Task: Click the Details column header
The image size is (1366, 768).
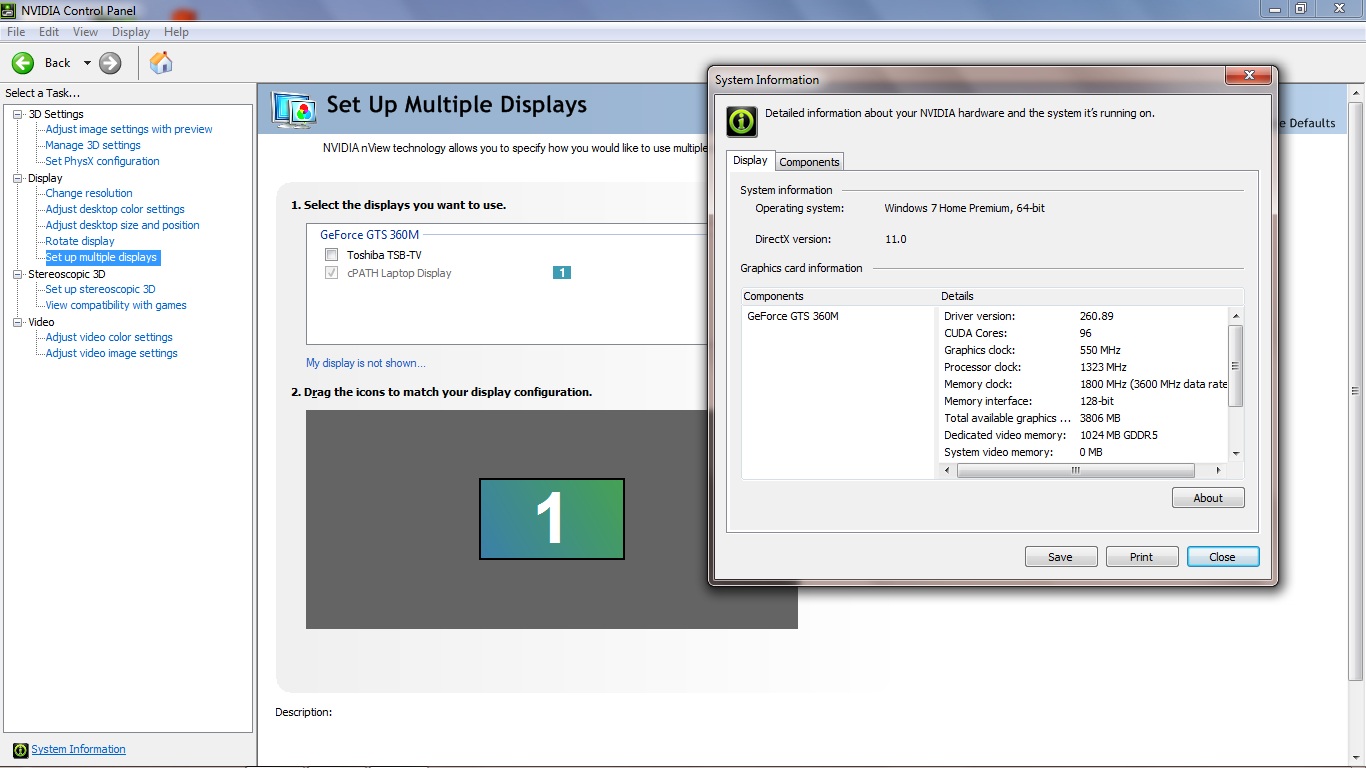Action: click(1090, 296)
